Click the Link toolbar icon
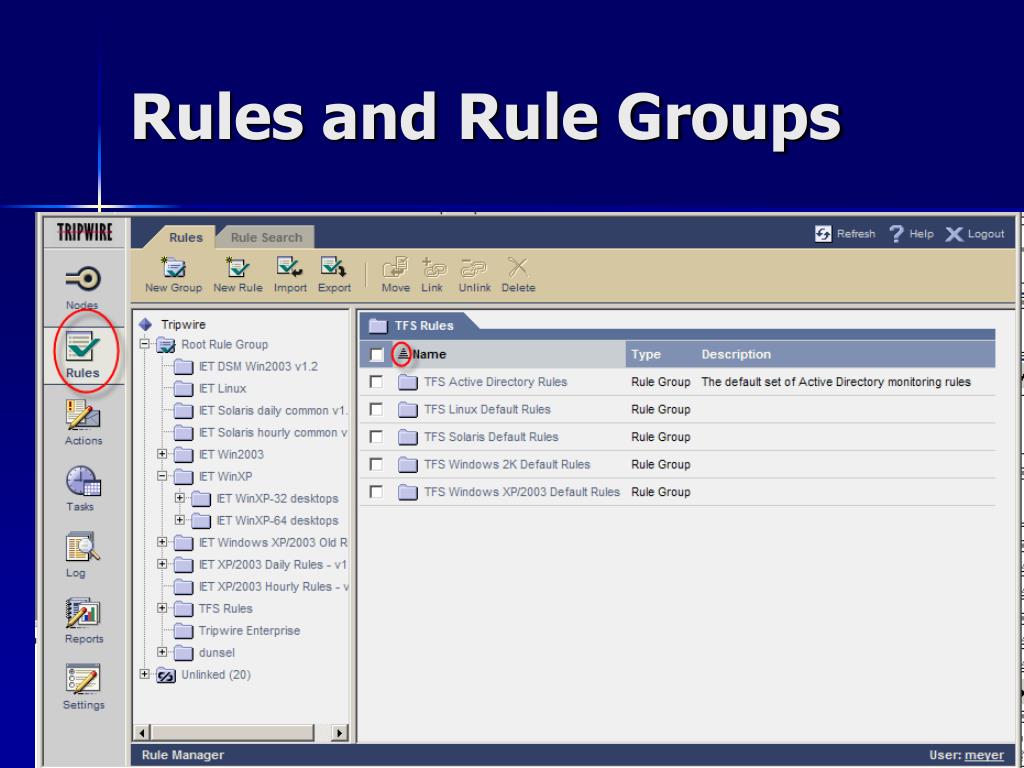Screen dimensions: 1024x768 (x=434, y=267)
